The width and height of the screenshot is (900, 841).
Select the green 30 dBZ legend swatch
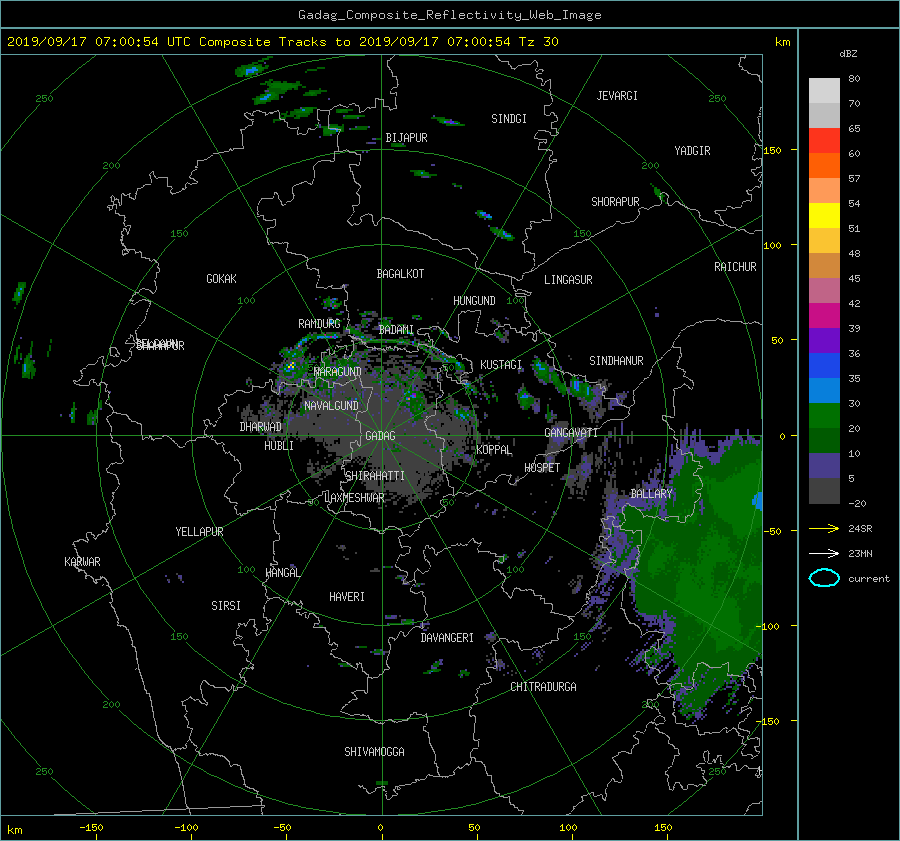pos(824,416)
